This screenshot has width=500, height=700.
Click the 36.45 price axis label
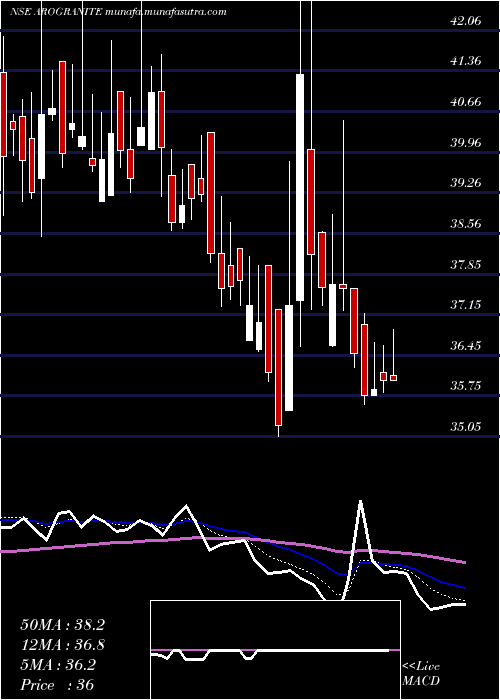coord(466,345)
